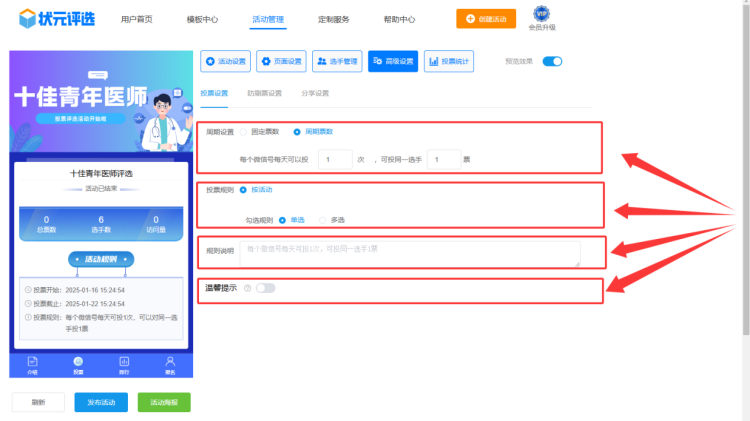Open the 报名 signup icon in preview
Screen dimensions: 750x421
coord(170,360)
